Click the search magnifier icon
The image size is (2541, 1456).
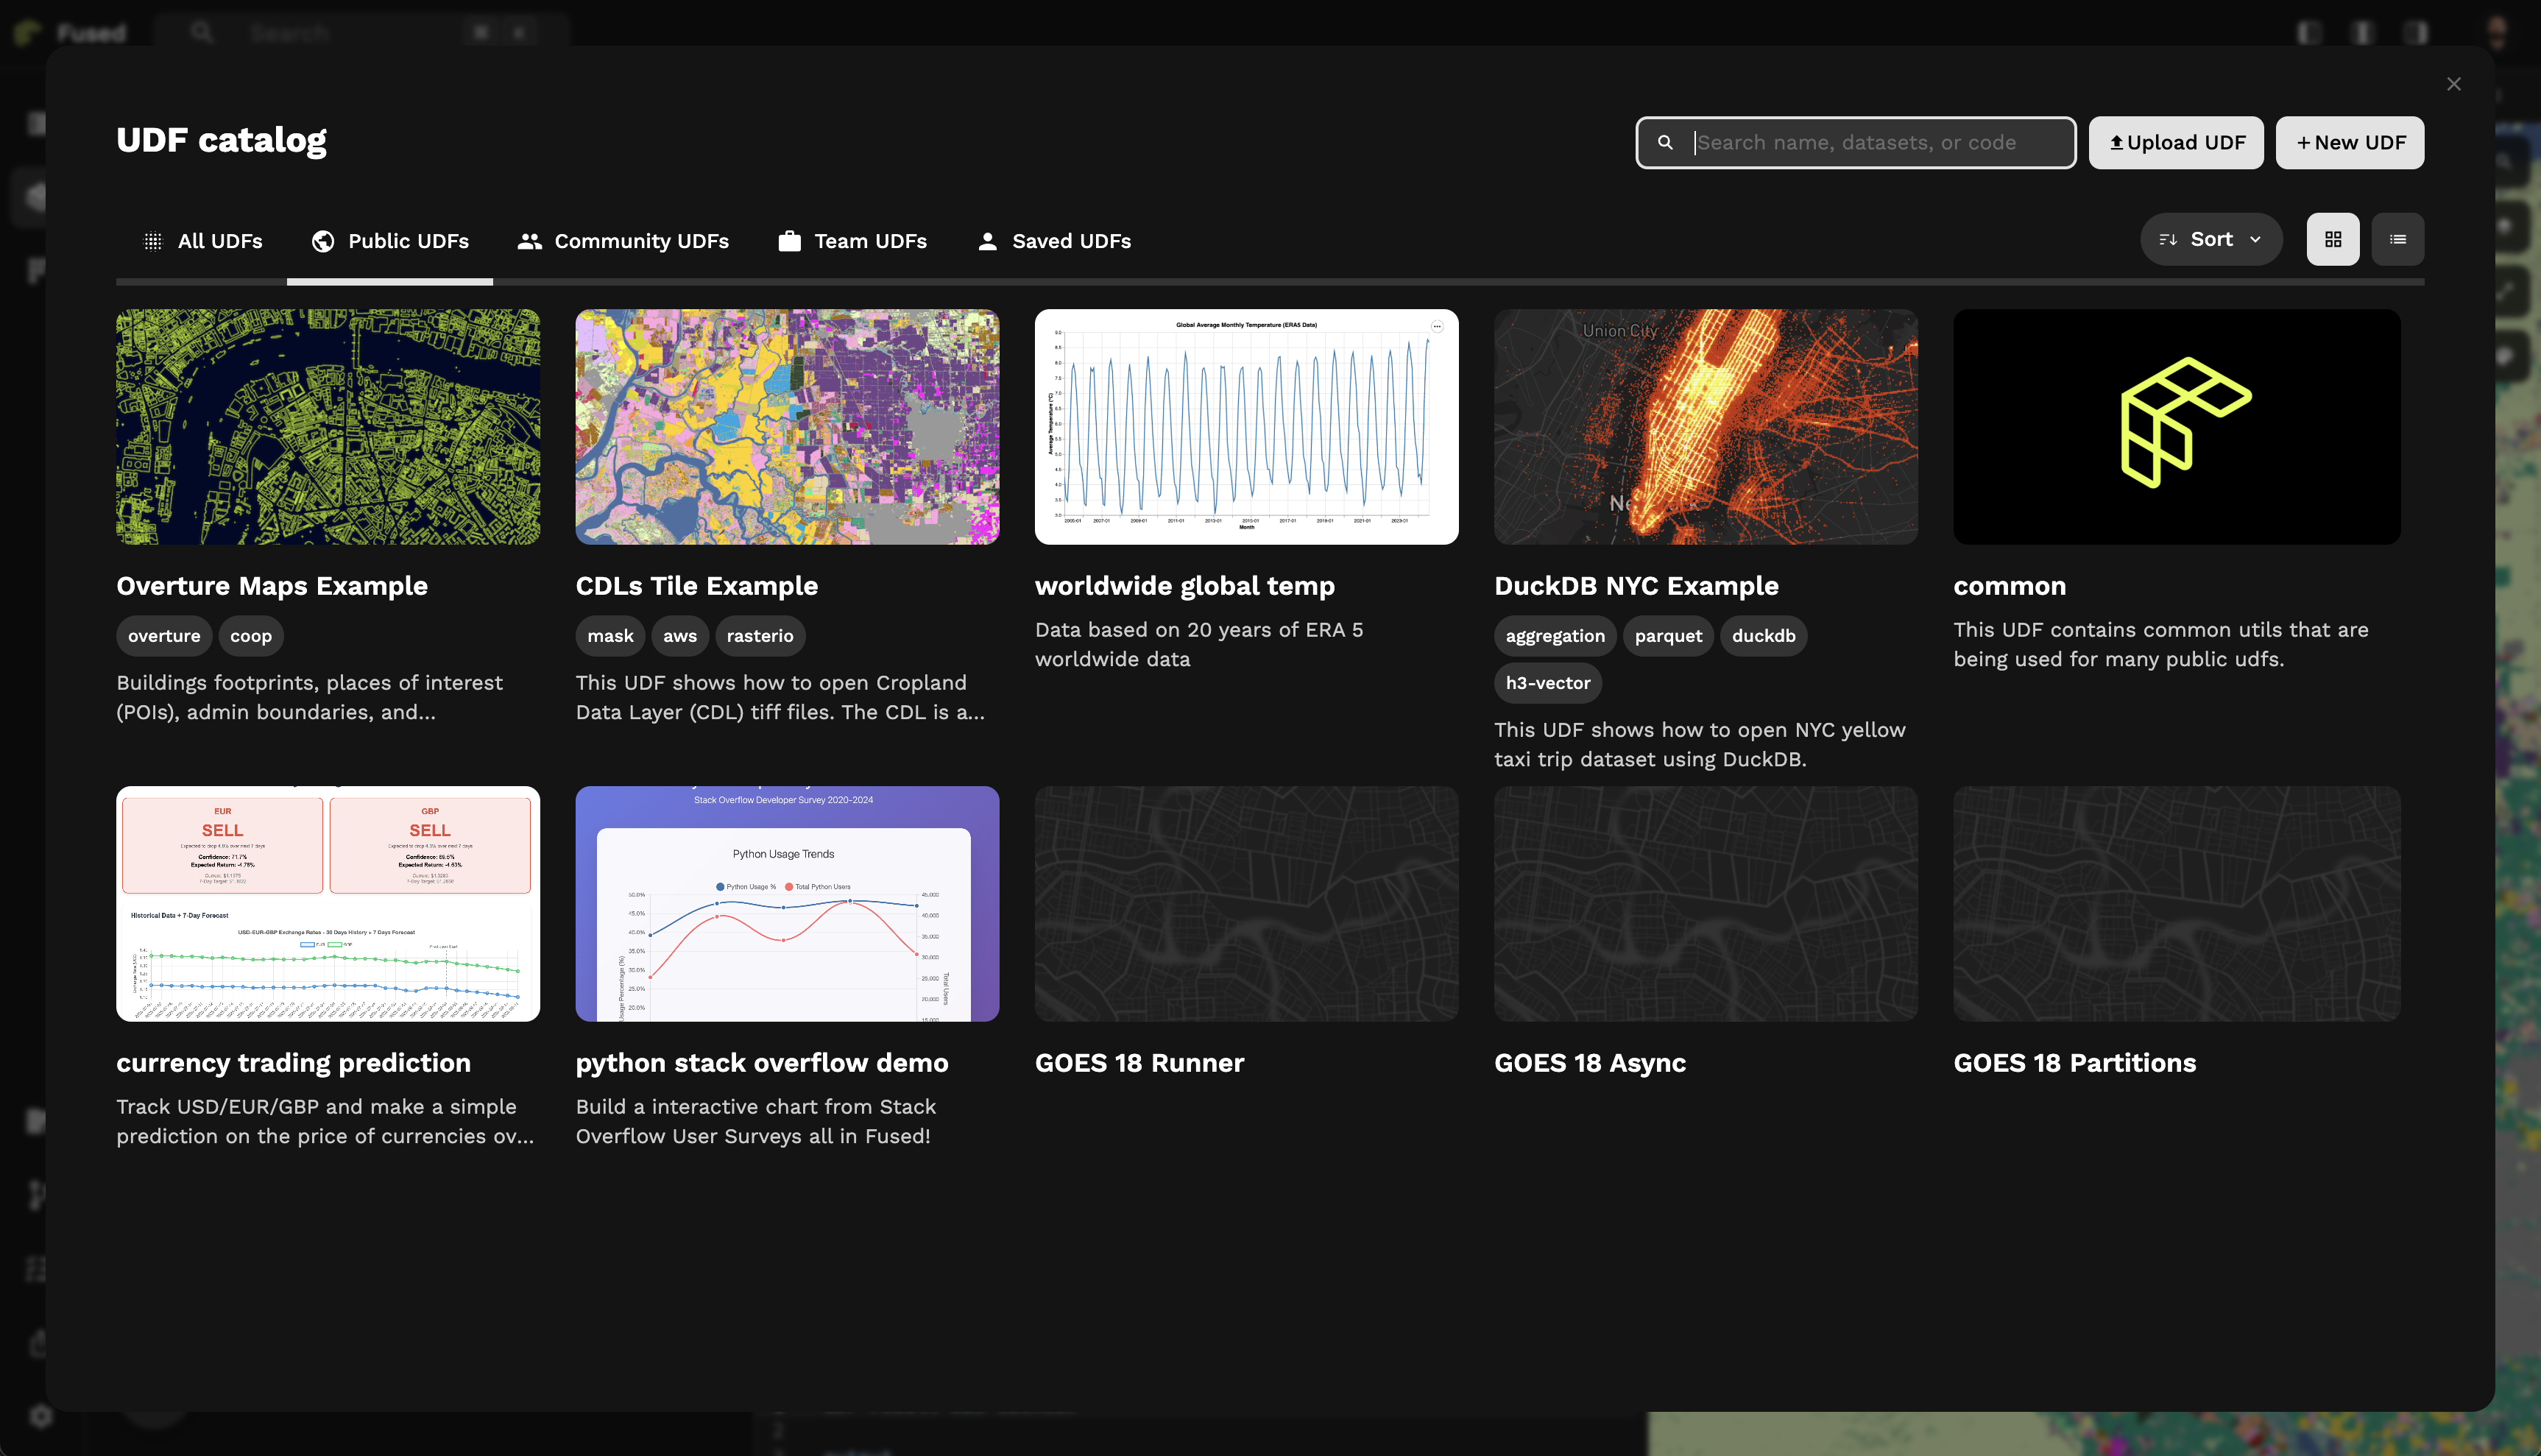pyautogui.click(x=1665, y=143)
